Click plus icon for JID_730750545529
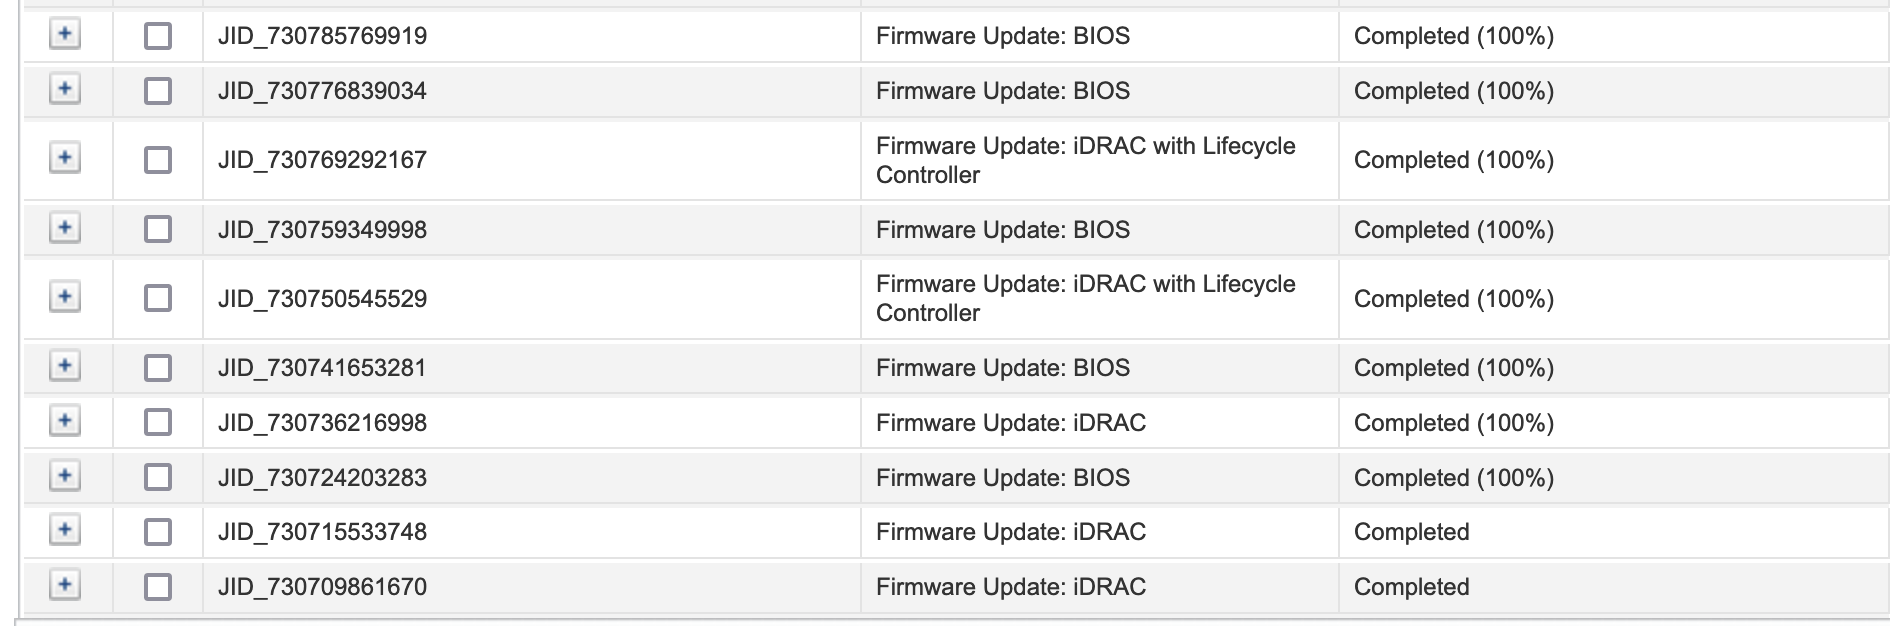Screen dimensions: 1890x626 65,297
